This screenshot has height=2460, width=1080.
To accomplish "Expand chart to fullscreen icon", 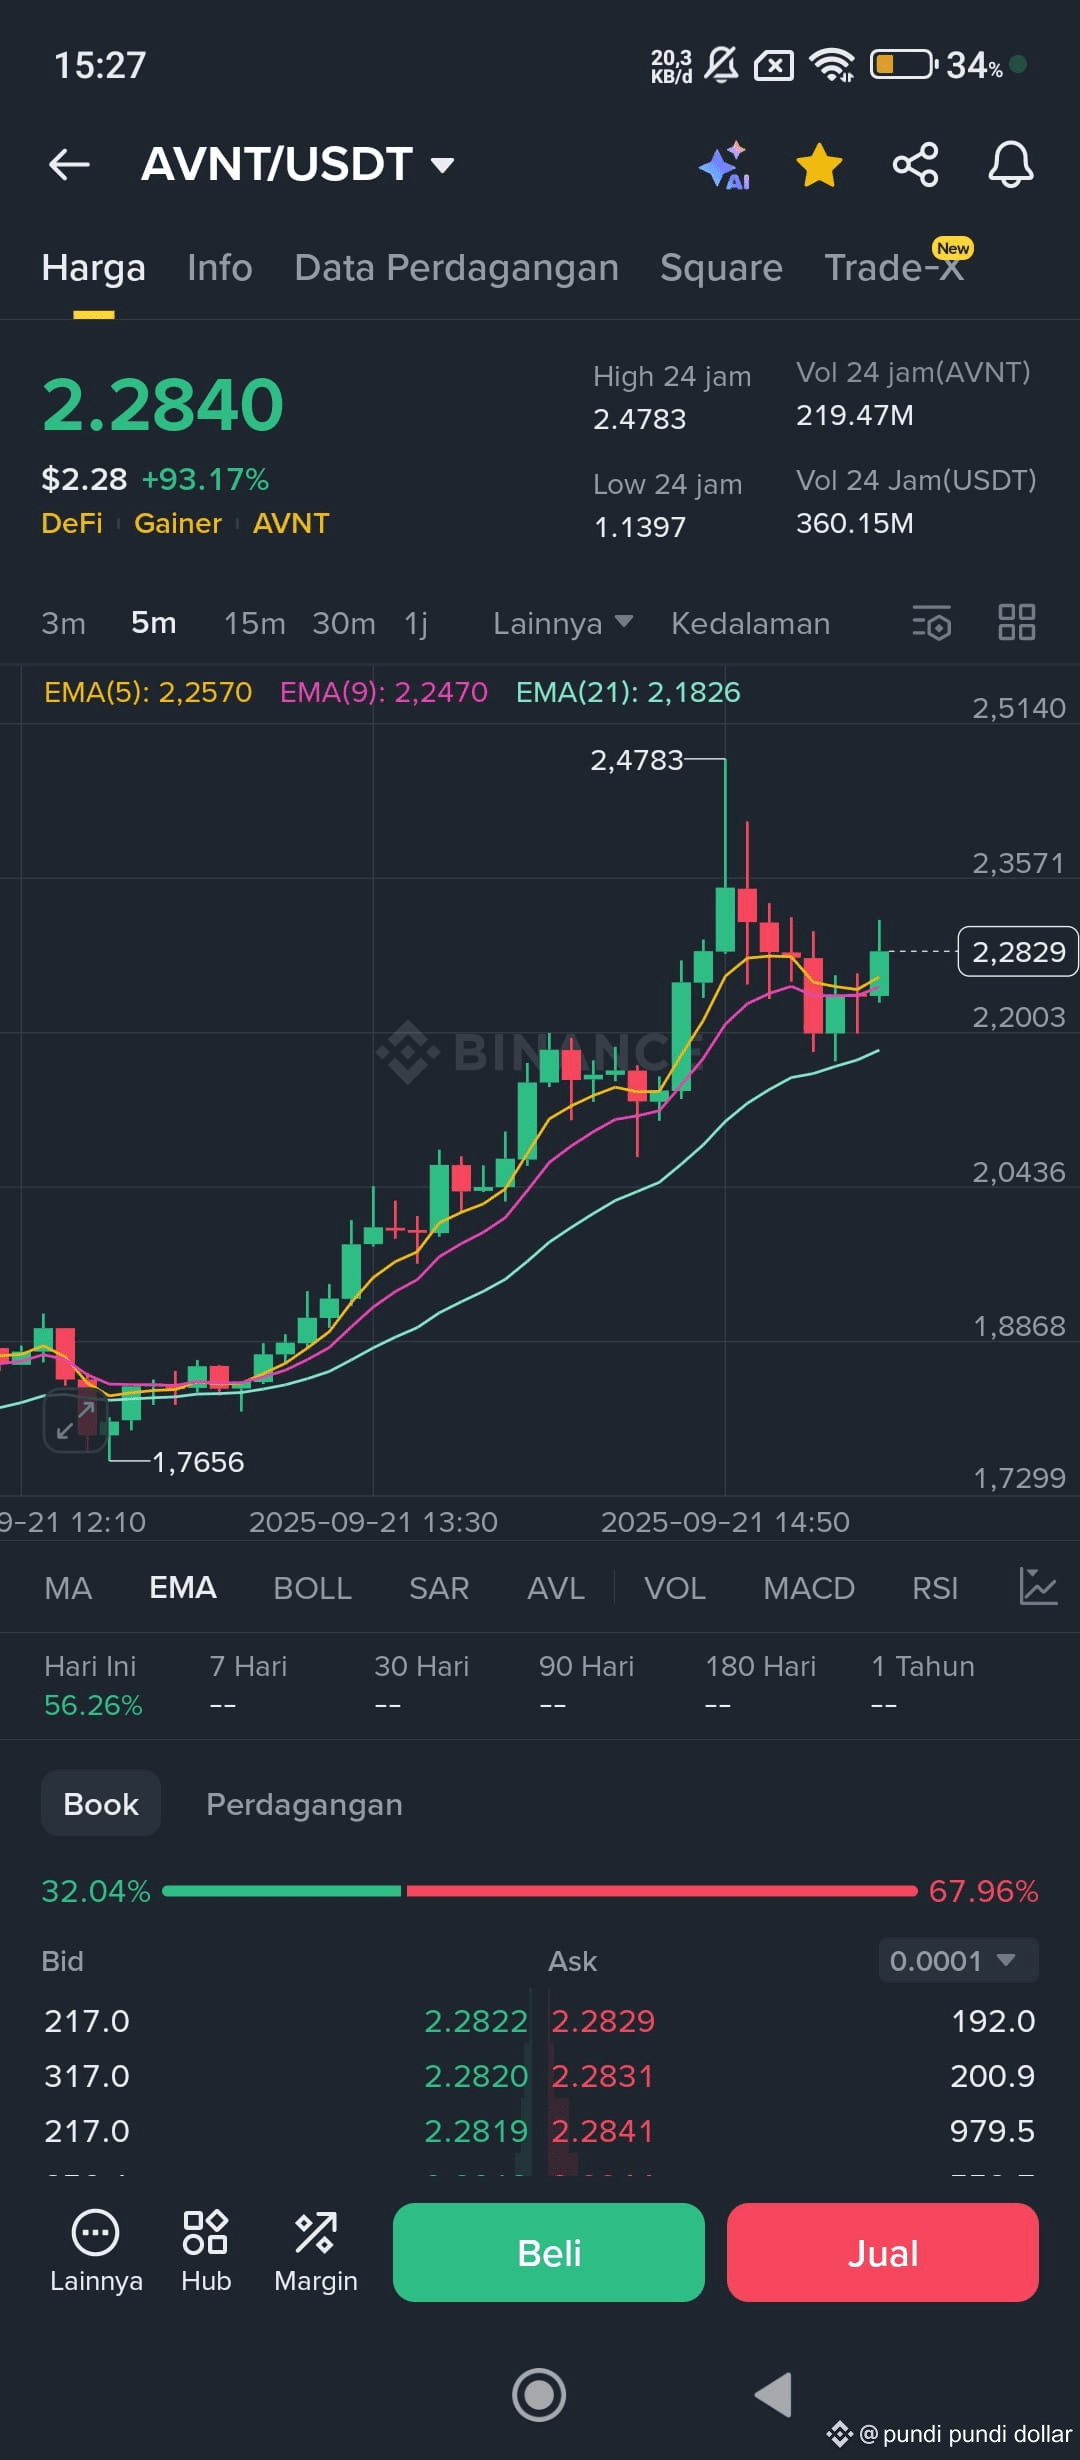I will coord(75,1420).
